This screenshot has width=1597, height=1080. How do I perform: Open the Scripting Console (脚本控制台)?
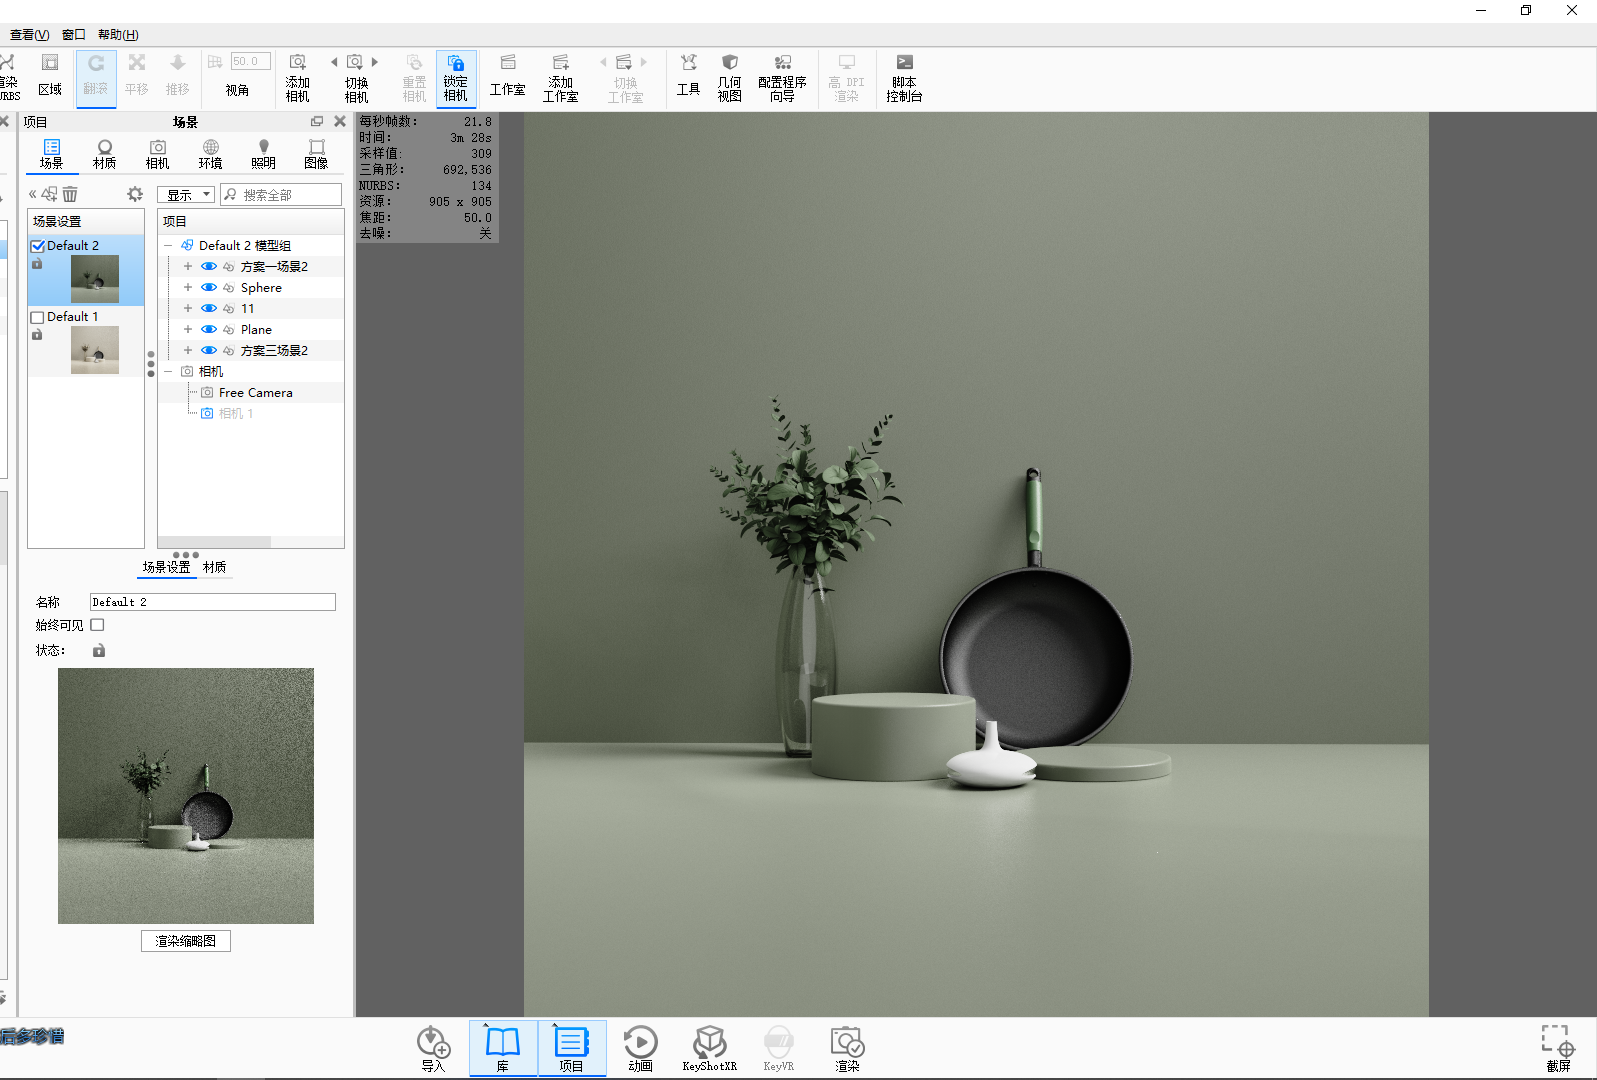point(903,78)
